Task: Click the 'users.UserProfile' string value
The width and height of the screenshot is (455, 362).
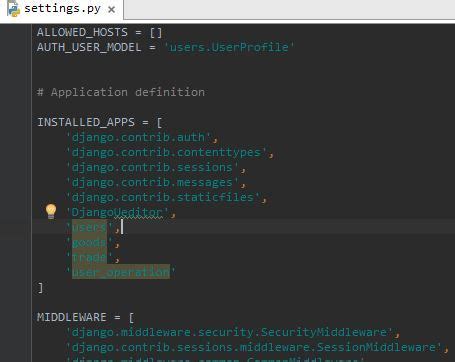Action: pyautogui.click(x=229, y=47)
